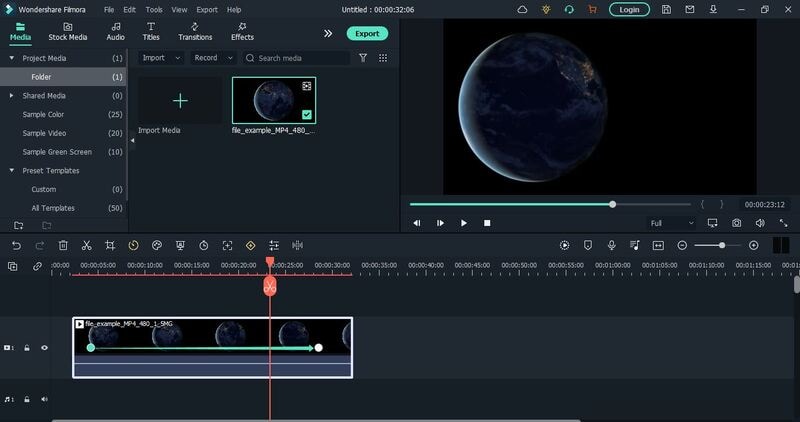
Task: Stop the preview playback
Action: click(487, 223)
